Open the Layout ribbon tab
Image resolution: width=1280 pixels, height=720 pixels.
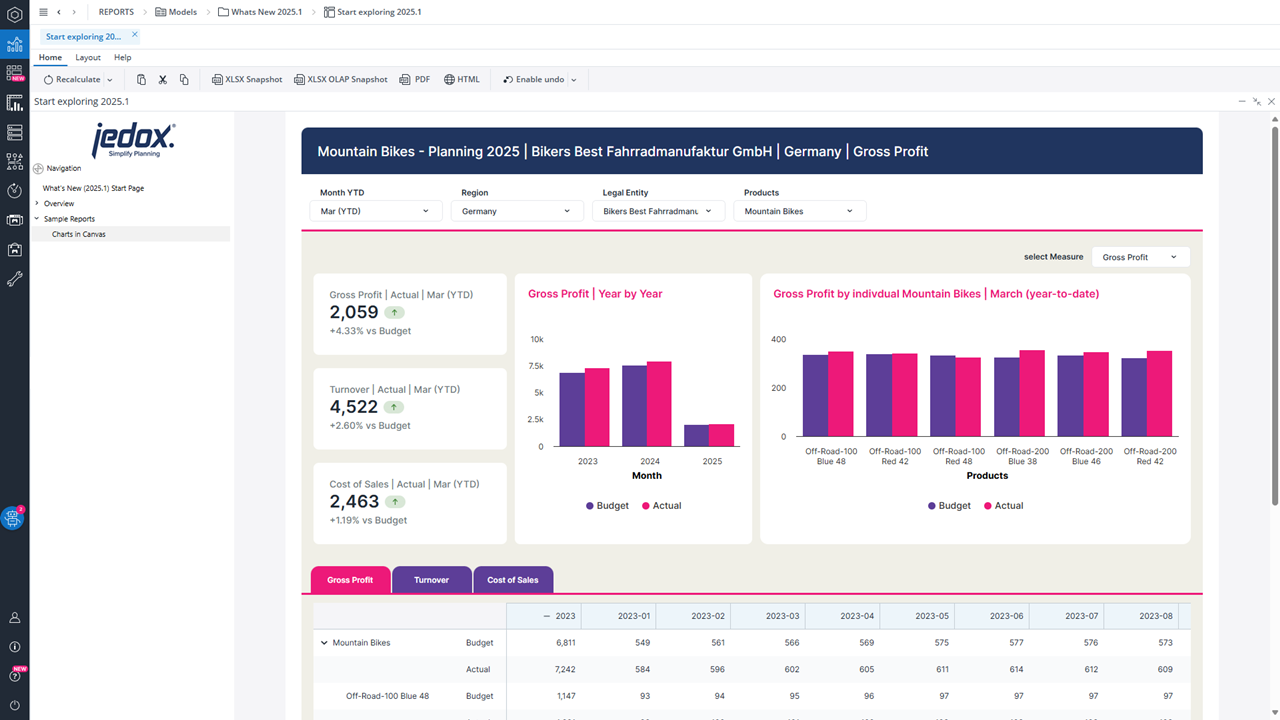tap(88, 58)
